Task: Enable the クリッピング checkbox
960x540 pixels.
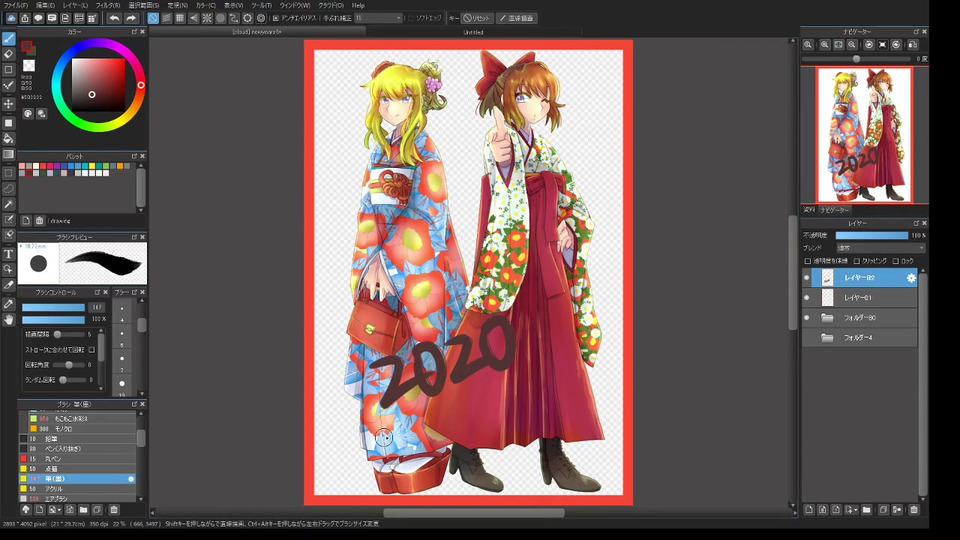Action: coord(857,261)
